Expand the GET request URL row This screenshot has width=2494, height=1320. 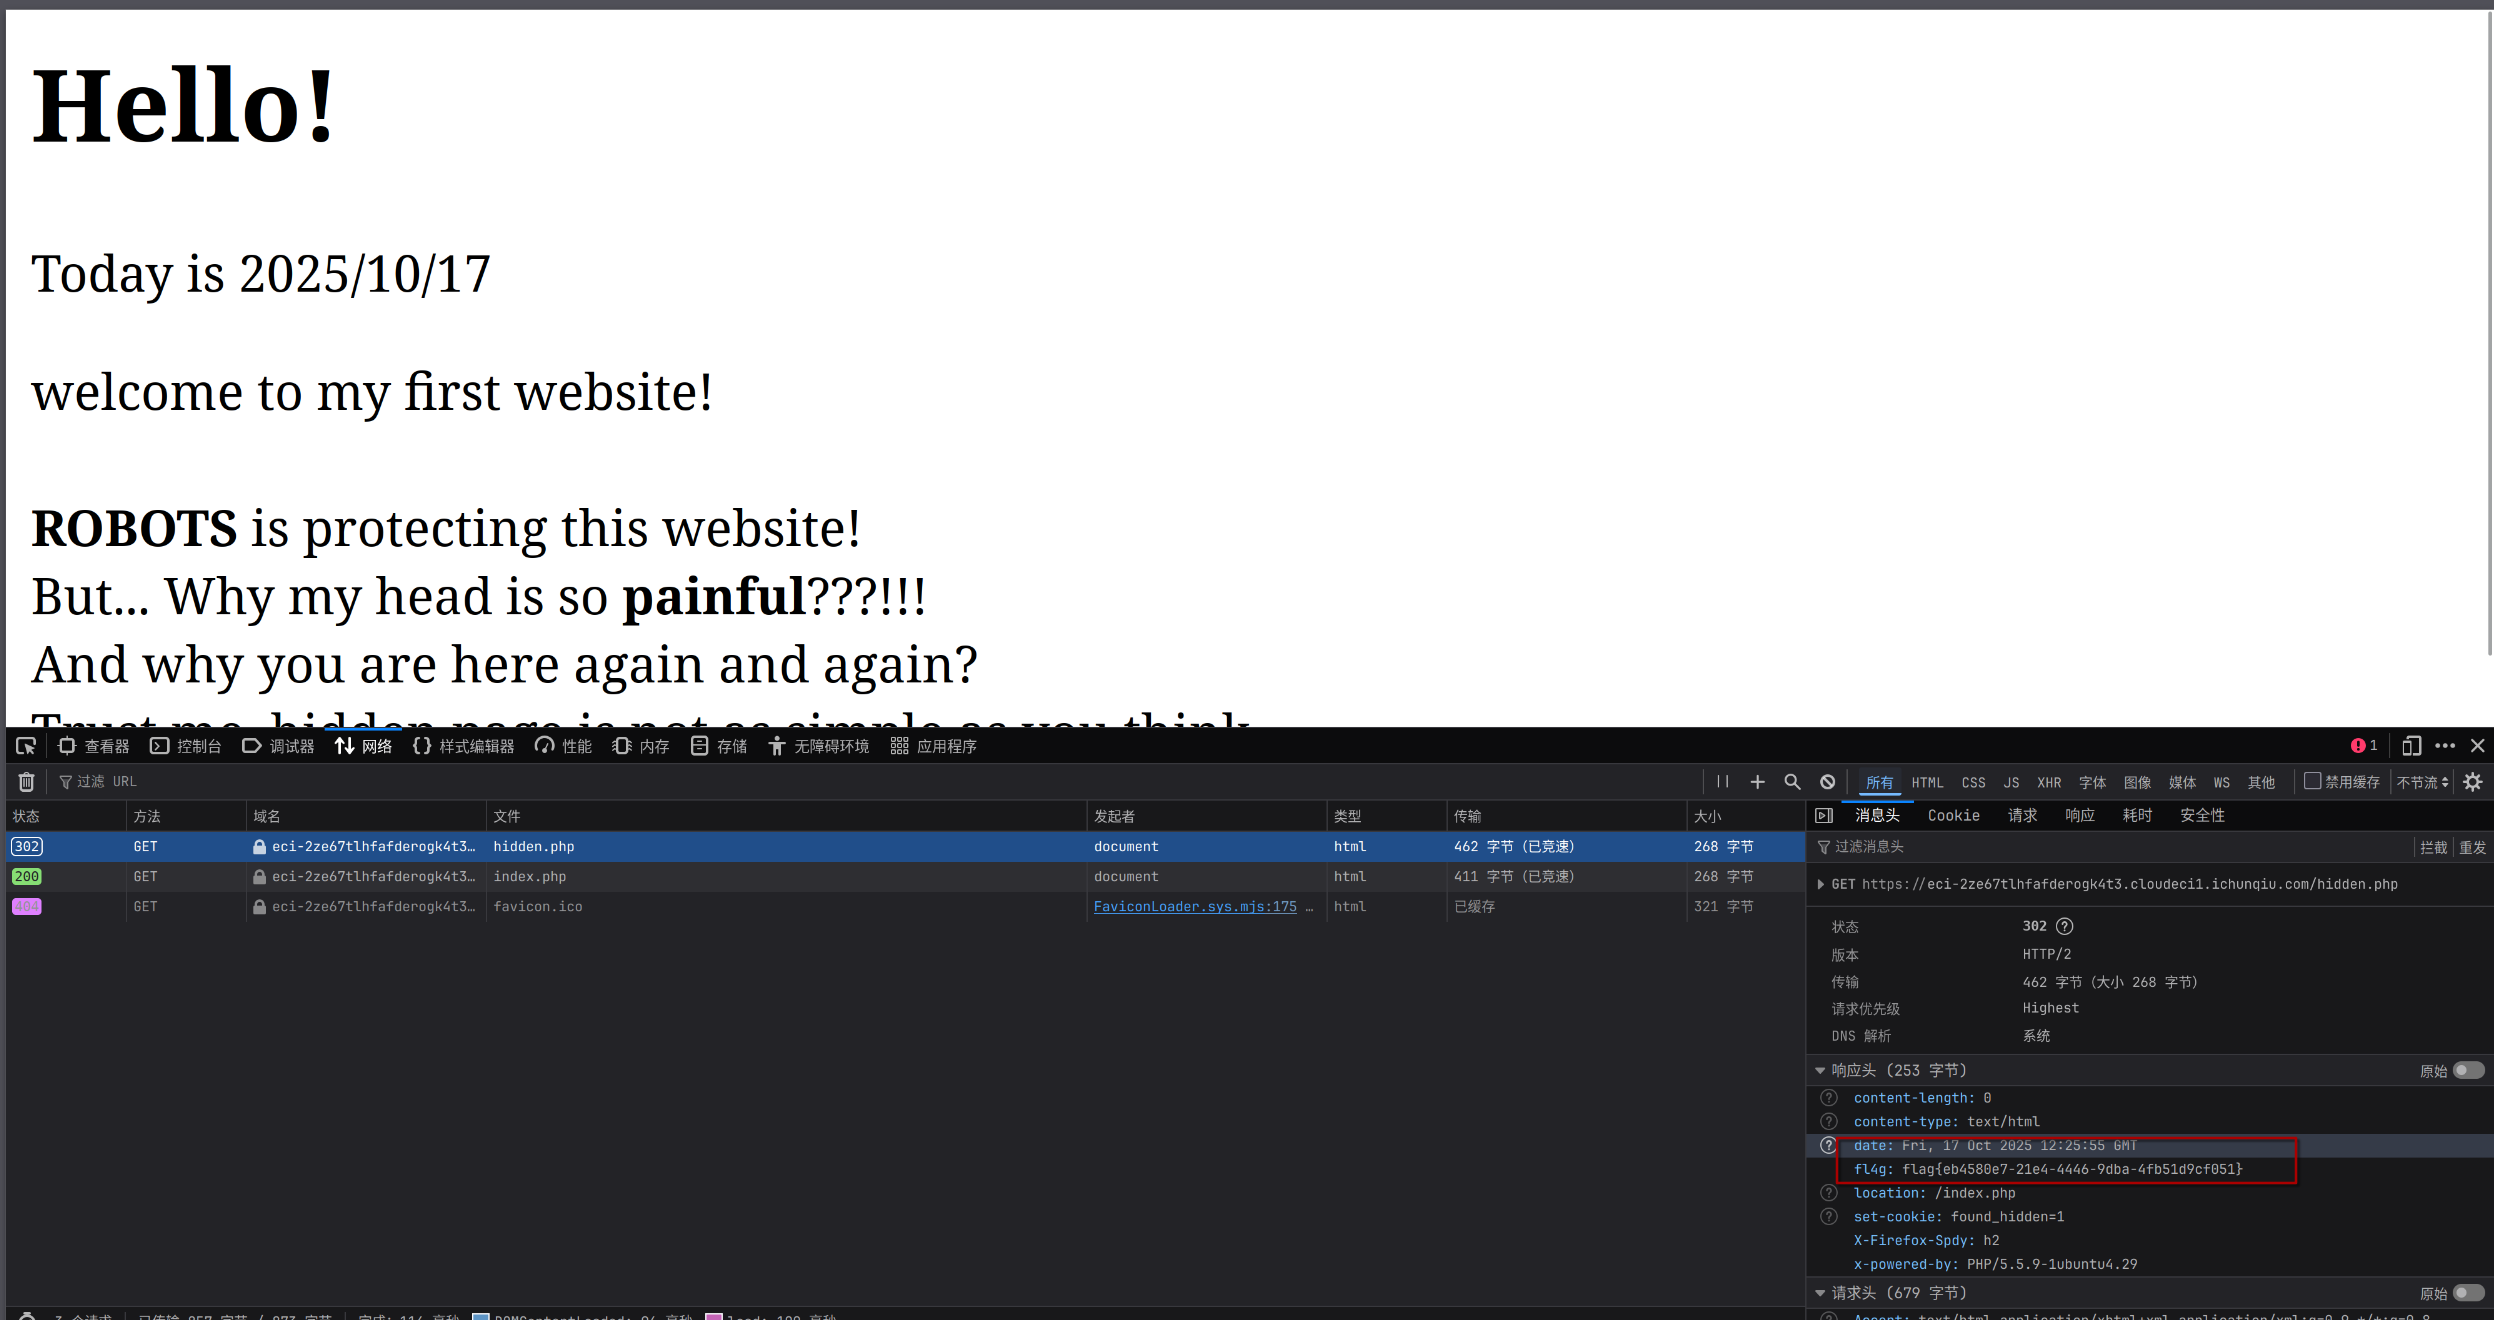click(1821, 884)
